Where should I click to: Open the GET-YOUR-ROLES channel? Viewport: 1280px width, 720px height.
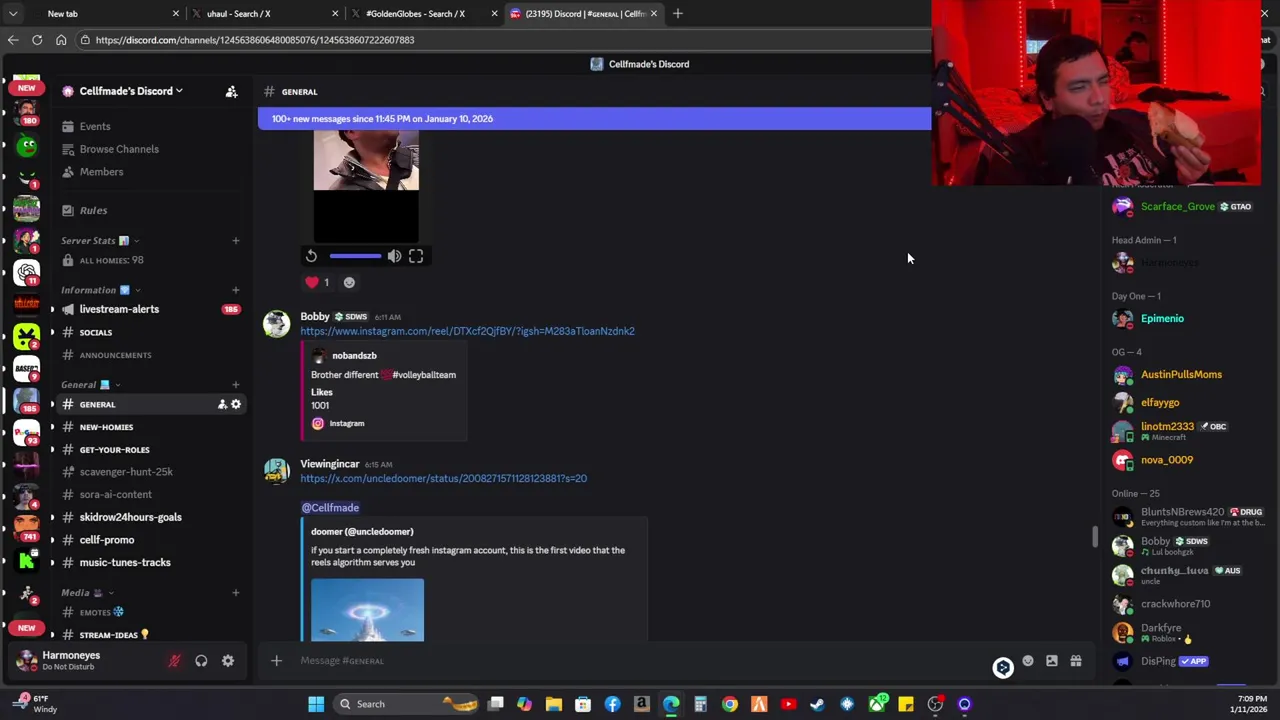[x=114, y=450]
